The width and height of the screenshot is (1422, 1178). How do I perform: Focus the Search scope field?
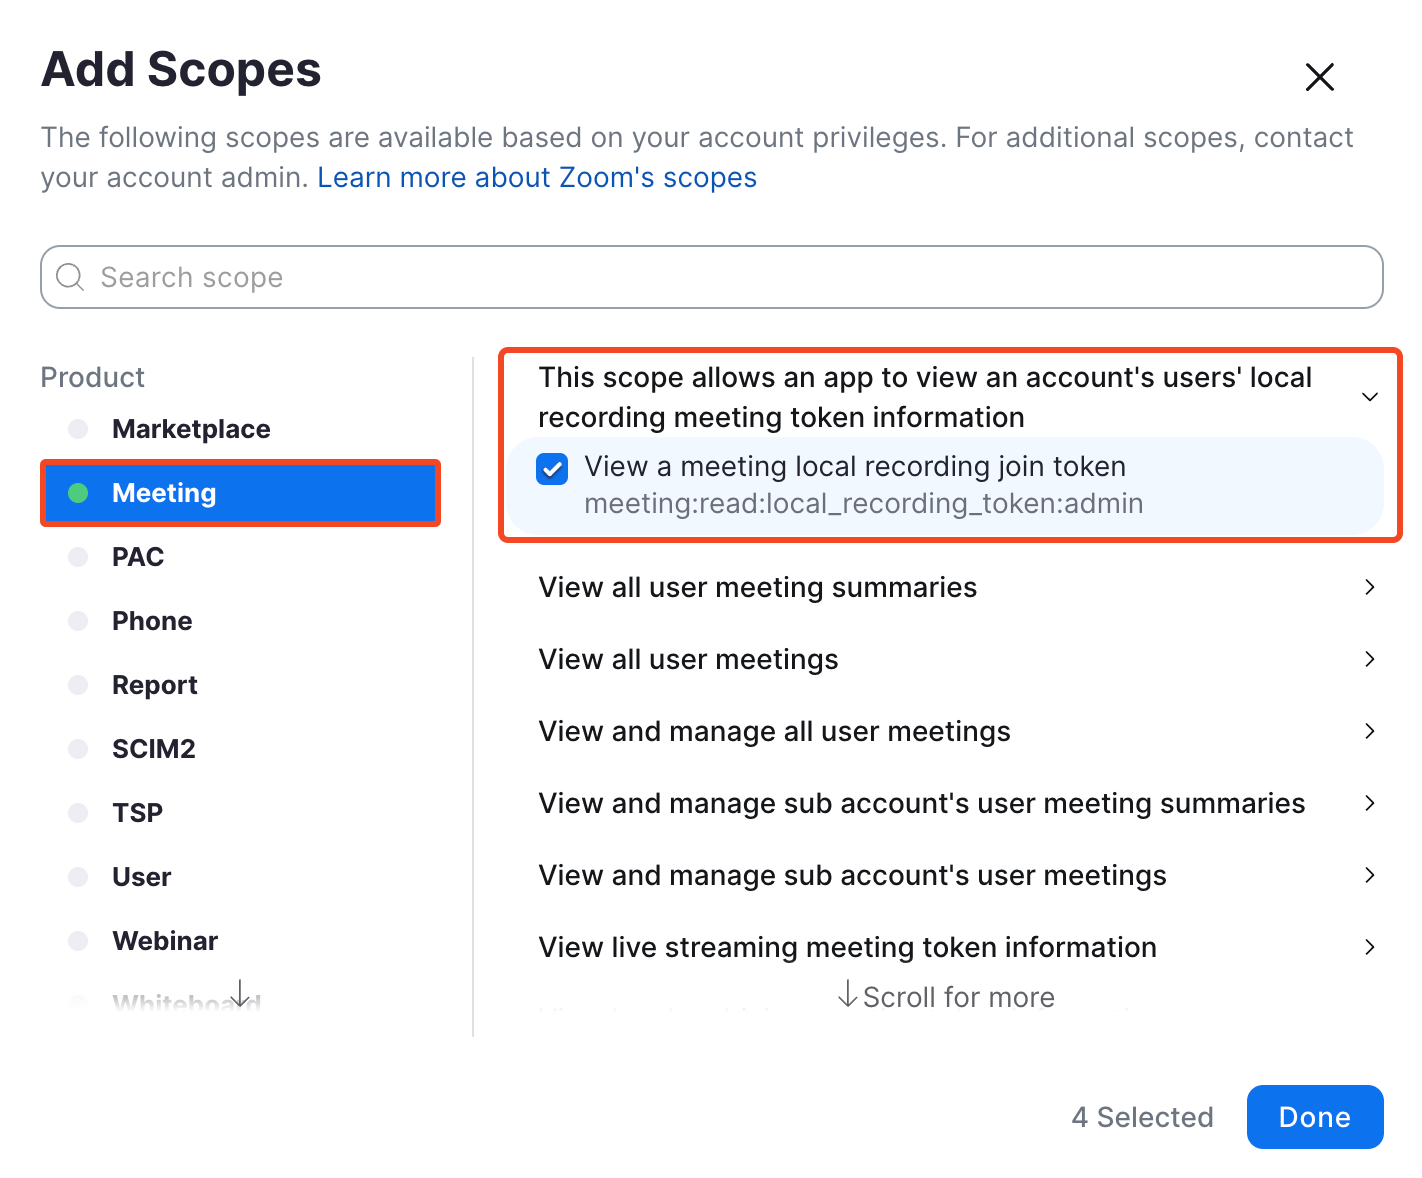pos(711,277)
